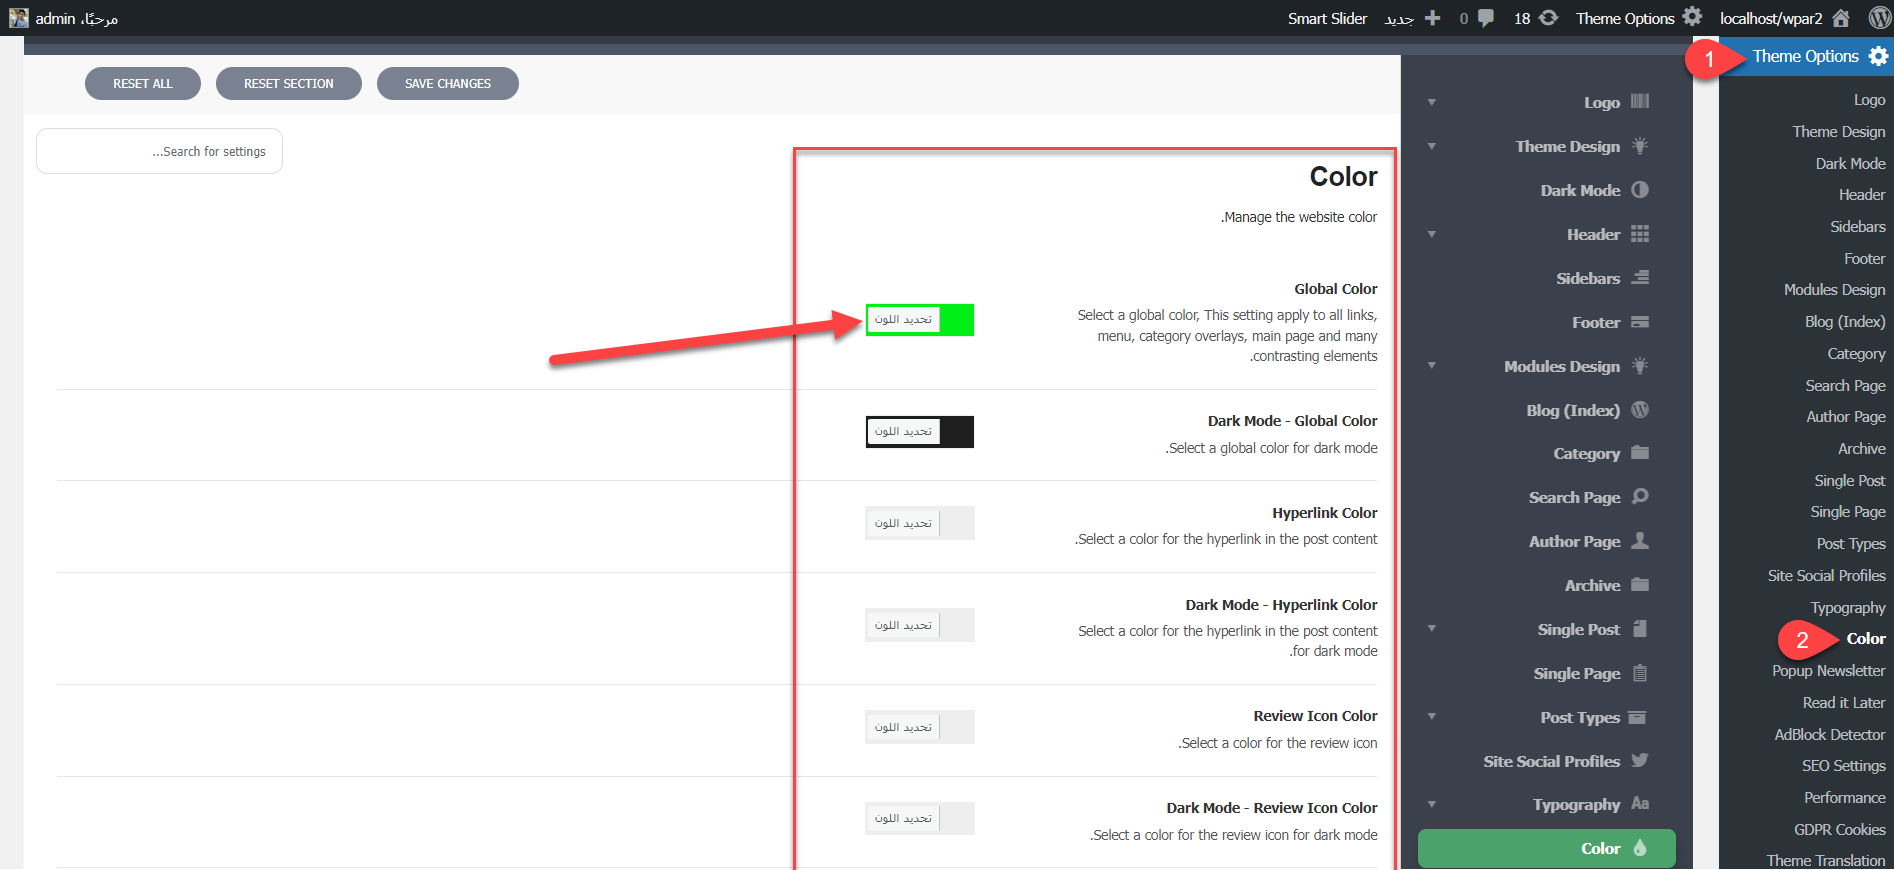The height and width of the screenshot is (870, 1894).
Task: Expand the Typography panel section arrow
Action: (1432, 805)
